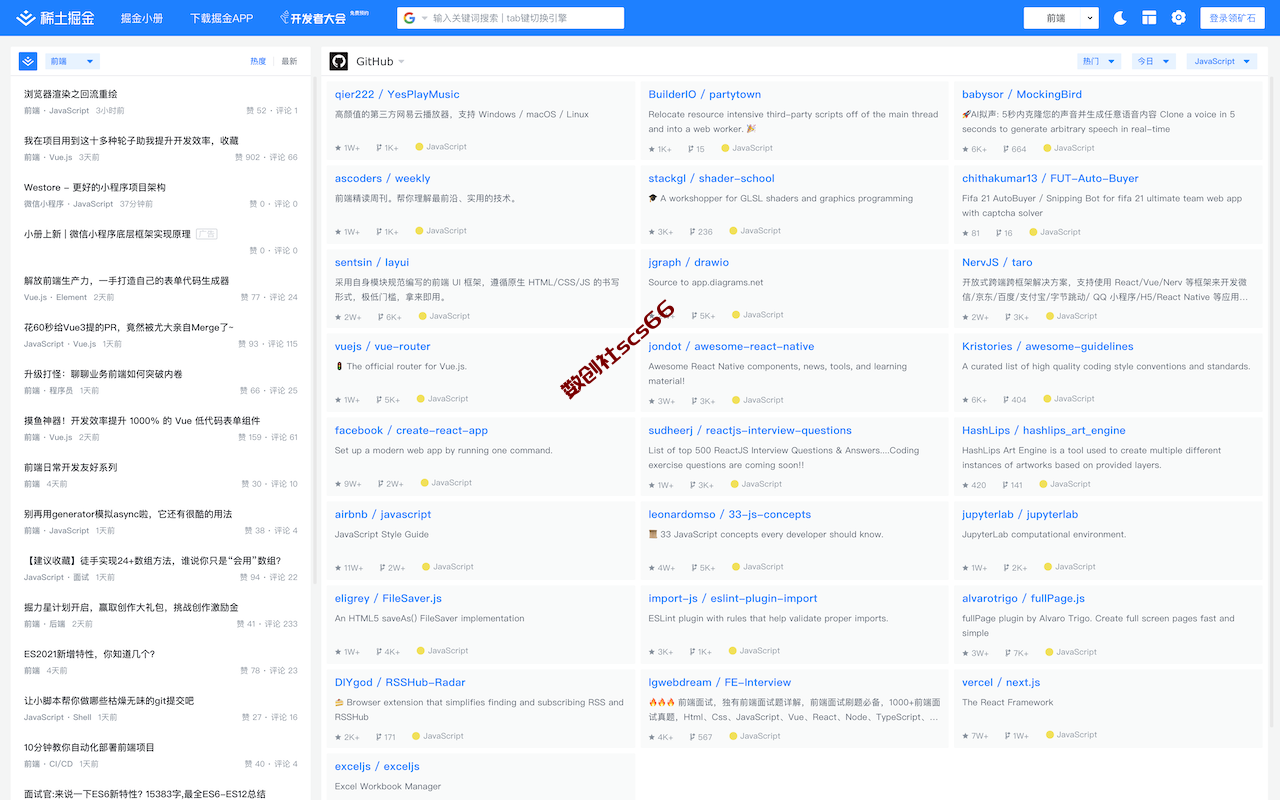
Task: Click star icon on create-react-app card
Action: (338, 484)
